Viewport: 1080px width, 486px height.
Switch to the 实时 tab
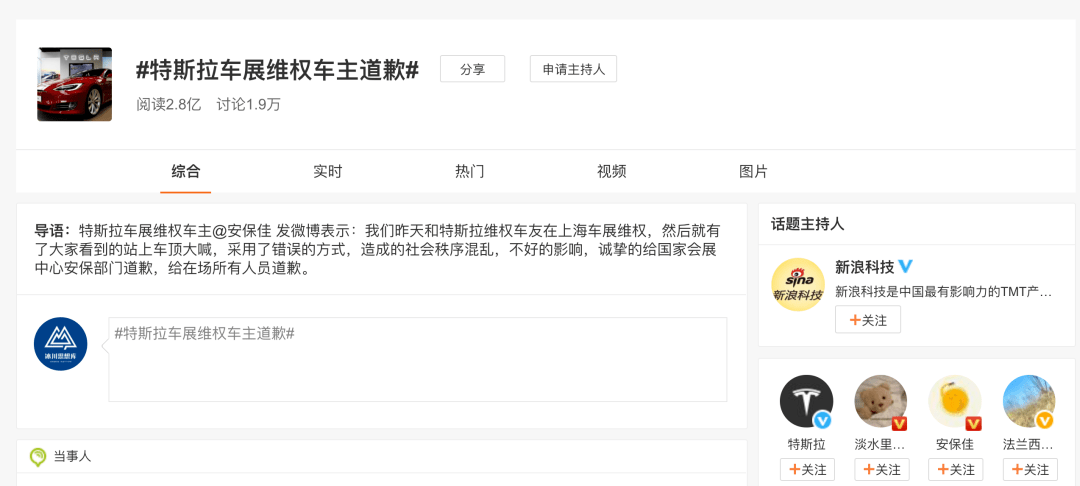coord(327,171)
